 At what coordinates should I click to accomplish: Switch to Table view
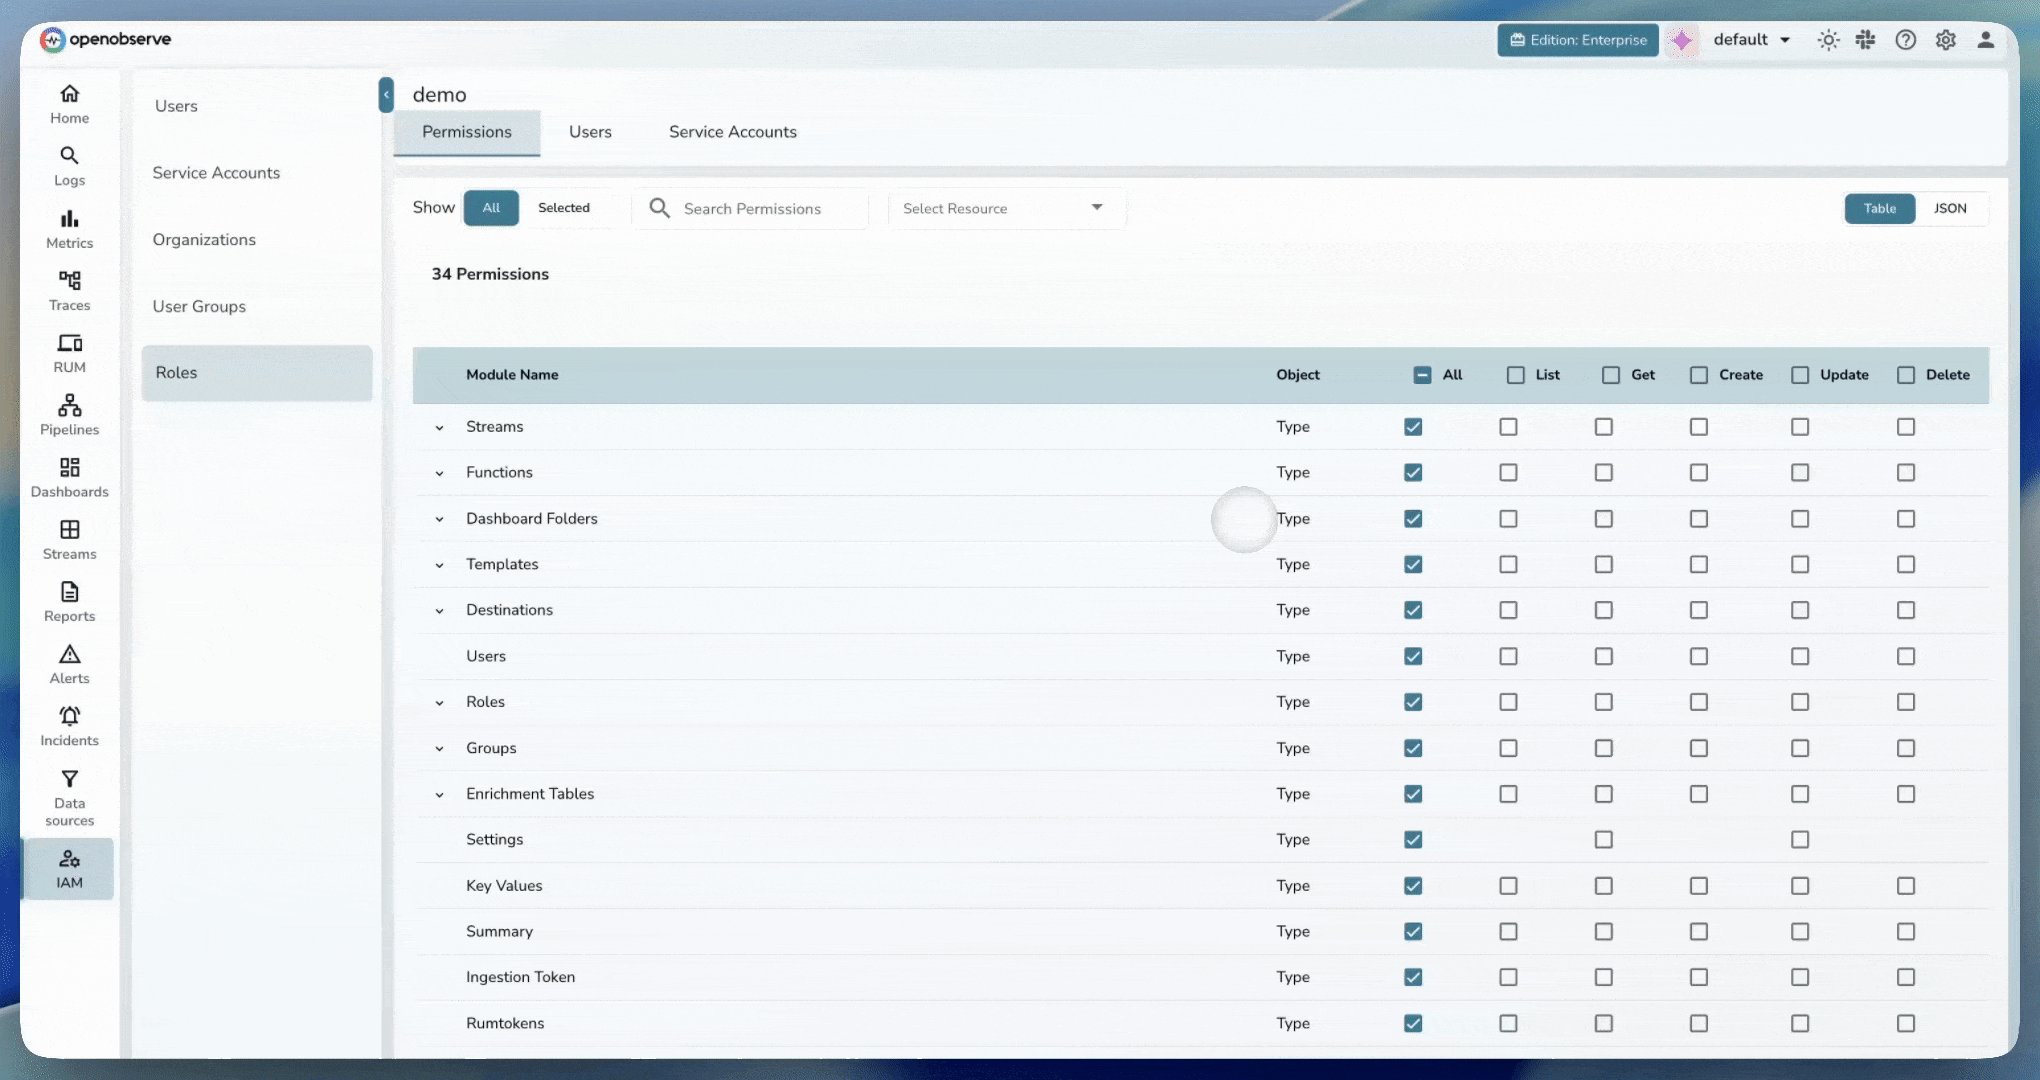1880,208
